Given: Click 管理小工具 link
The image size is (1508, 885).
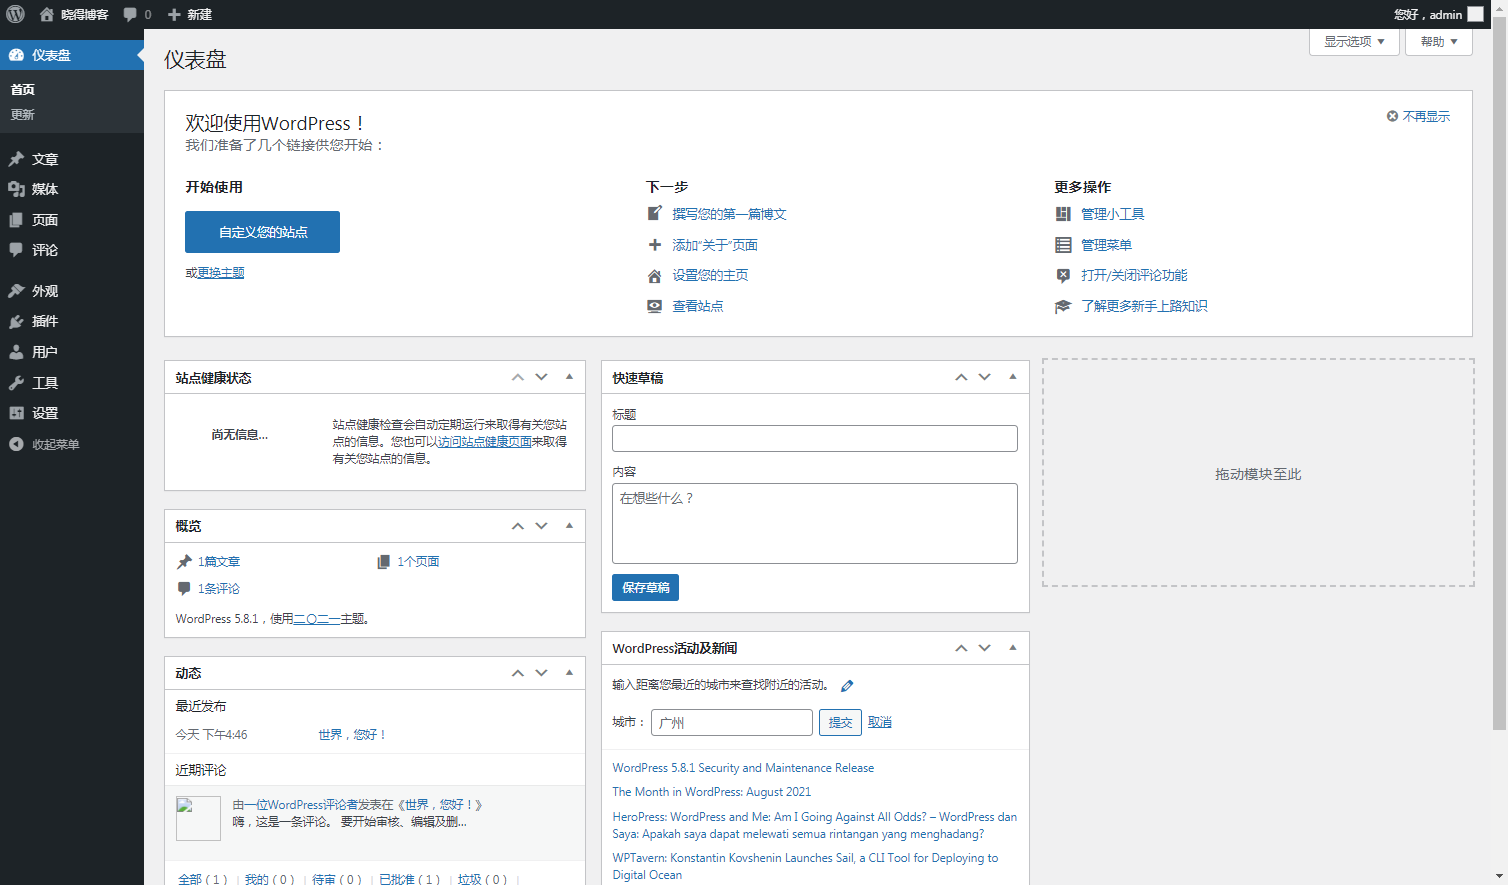Looking at the screenshot, I should pyautogui.click(x=1112, y=214).
